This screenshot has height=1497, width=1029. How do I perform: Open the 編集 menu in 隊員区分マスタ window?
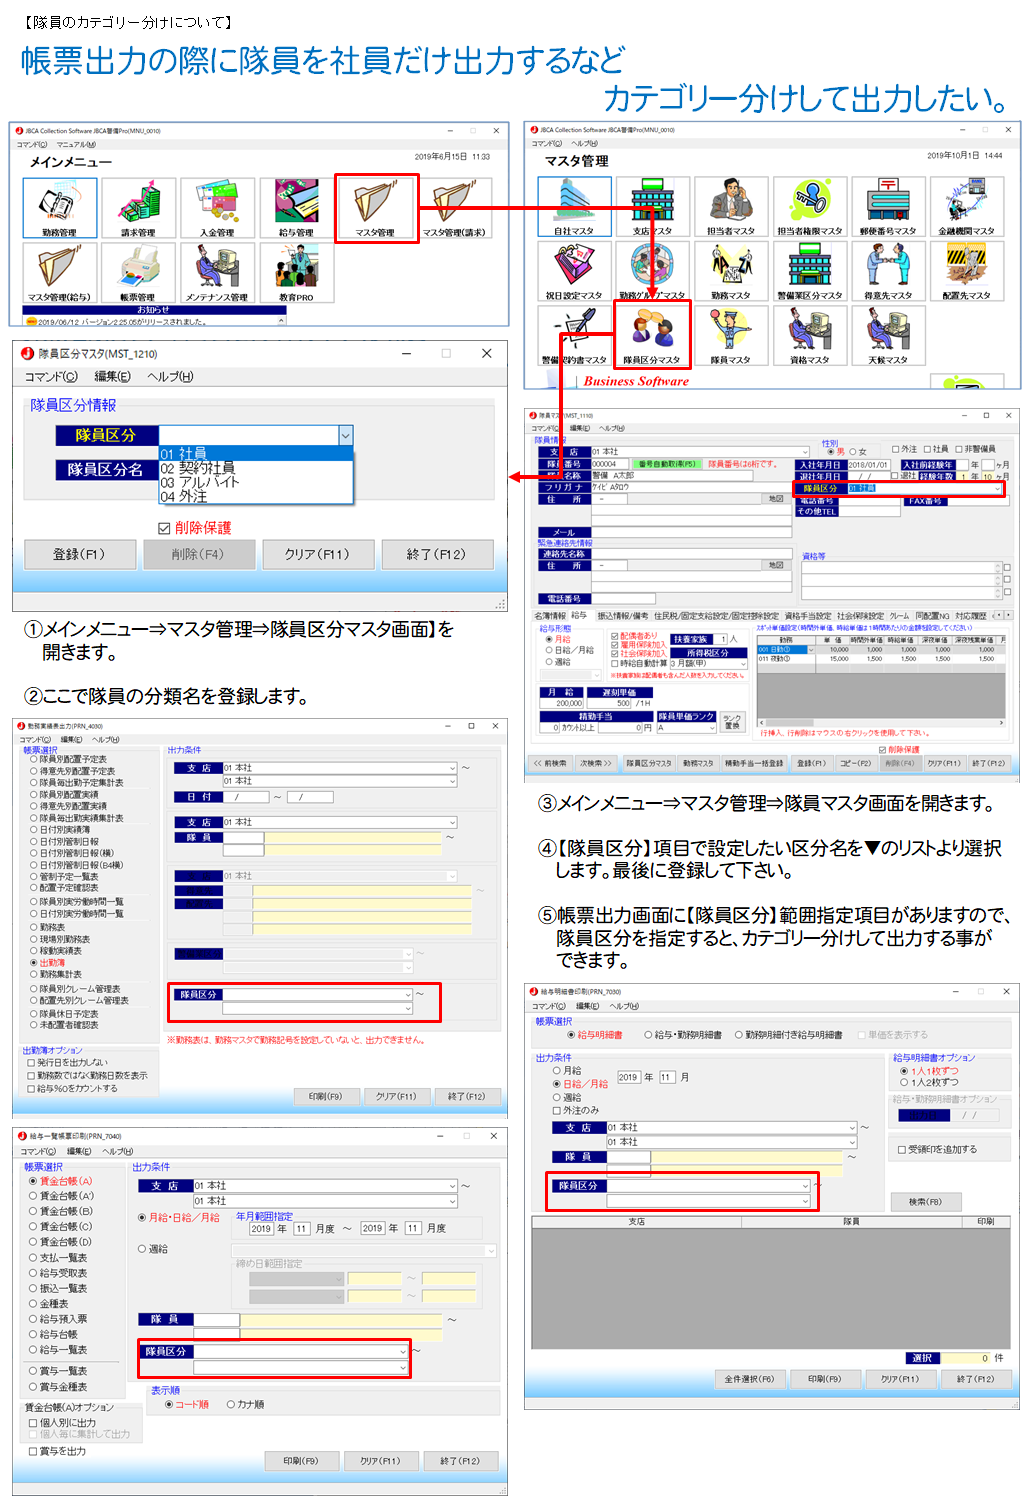coord(112,377)
